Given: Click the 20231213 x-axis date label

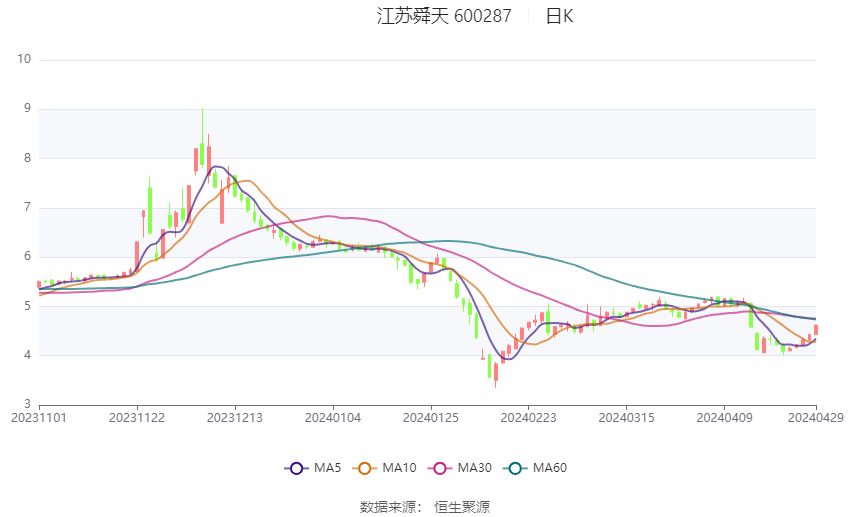Looking at the screenshot, I should 235,418.
